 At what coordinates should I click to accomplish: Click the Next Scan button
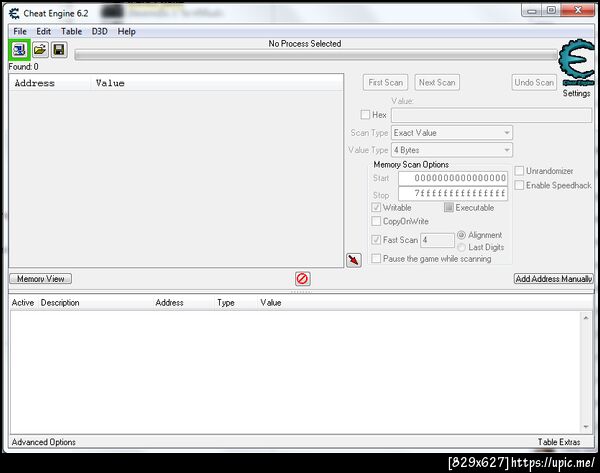point(437,82)
